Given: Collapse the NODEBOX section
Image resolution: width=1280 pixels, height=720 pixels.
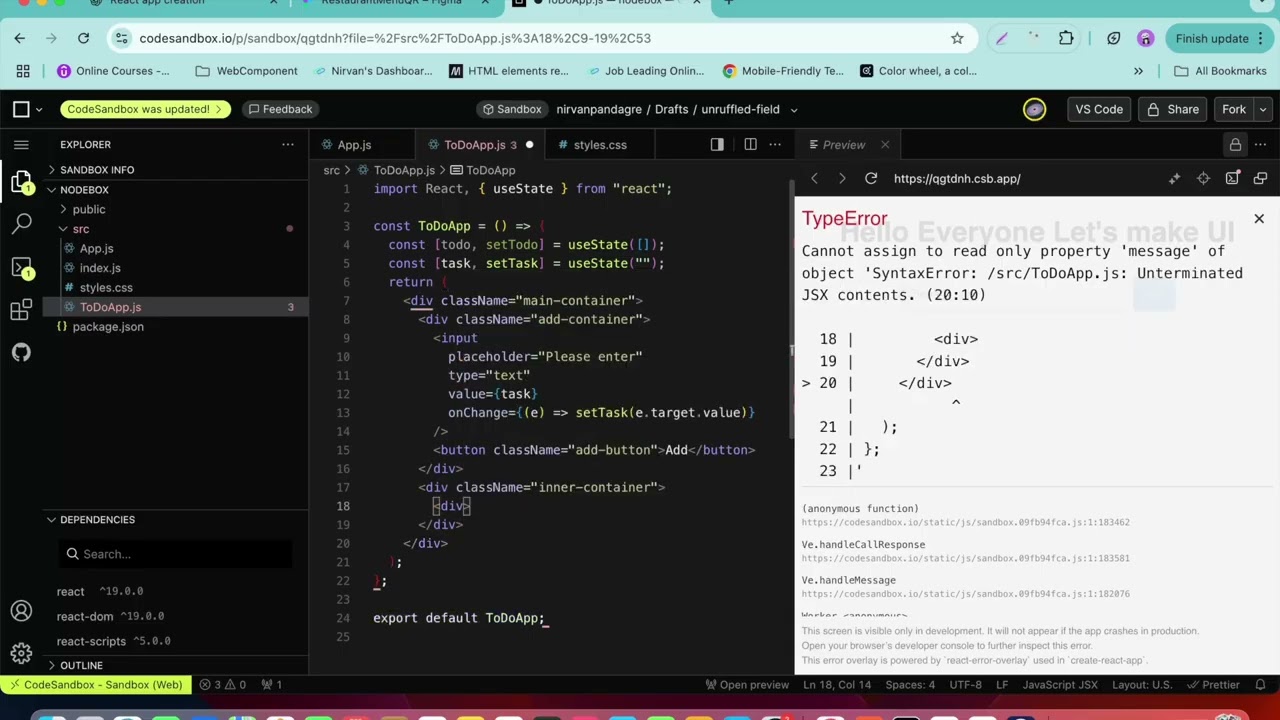Looking at the screenshot, I should [x=84, y=190].
